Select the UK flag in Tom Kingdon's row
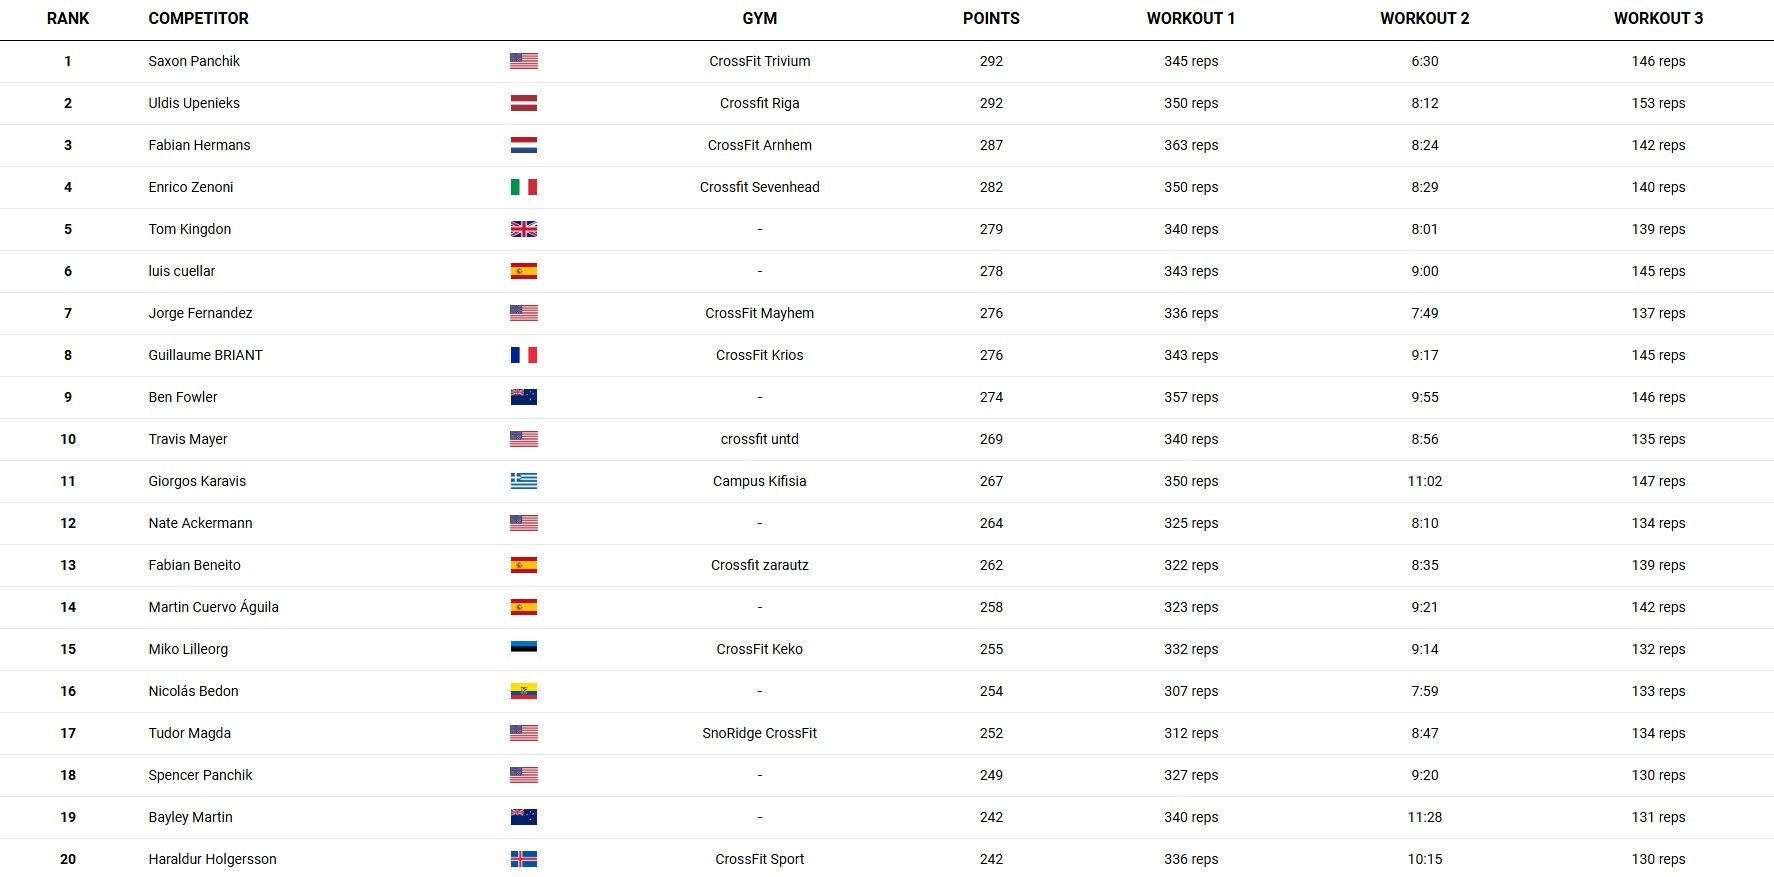The image size is (1774, 877). [523, 229]
